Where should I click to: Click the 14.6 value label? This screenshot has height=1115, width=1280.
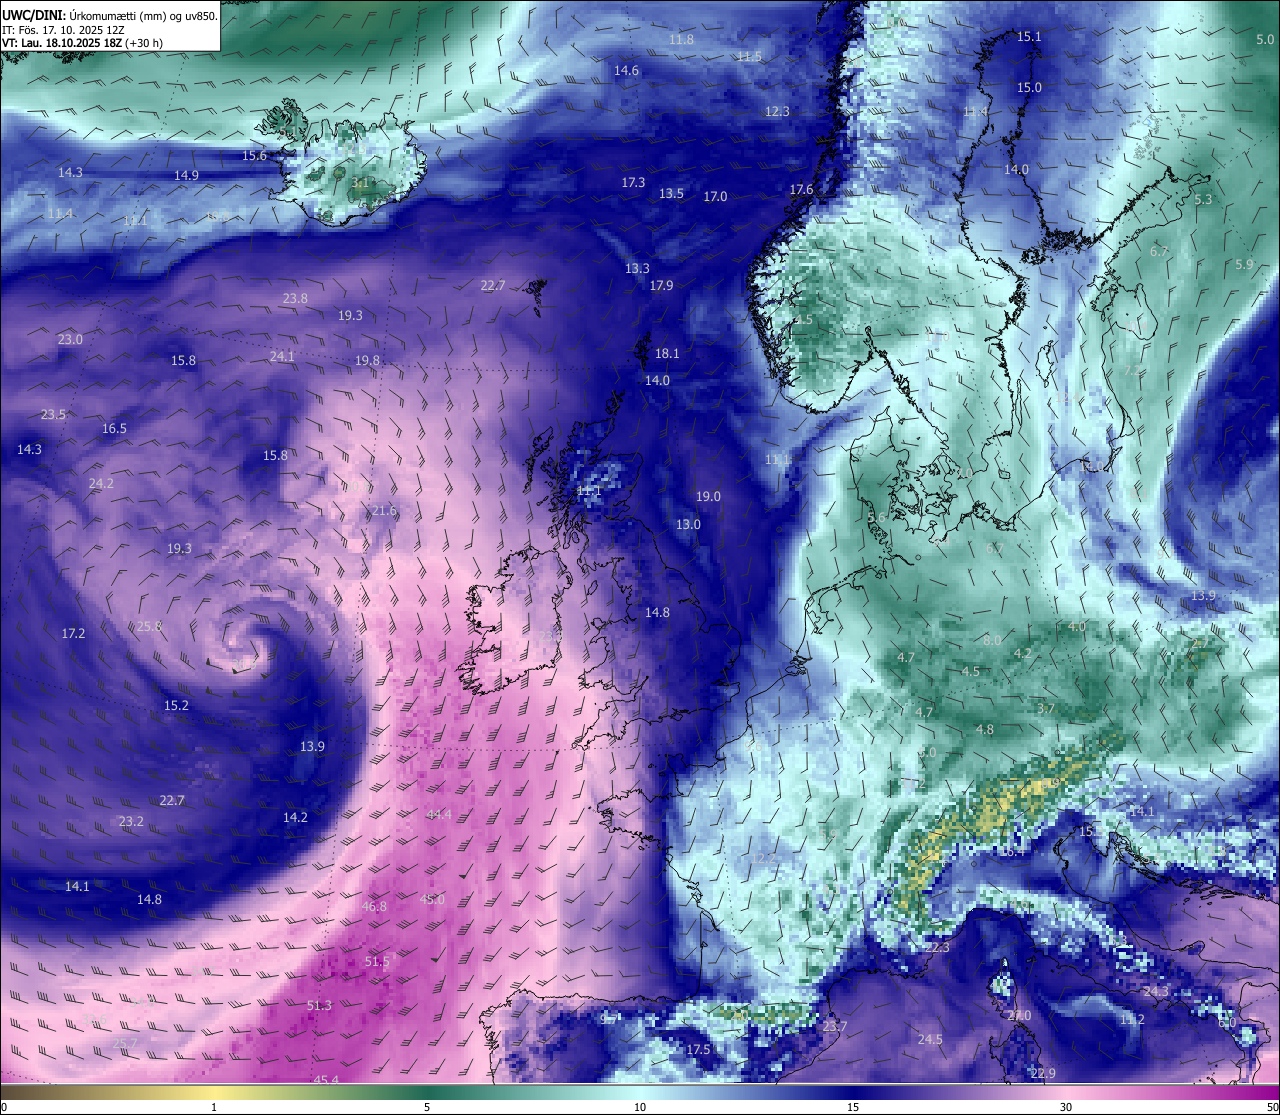click(626, 70)
